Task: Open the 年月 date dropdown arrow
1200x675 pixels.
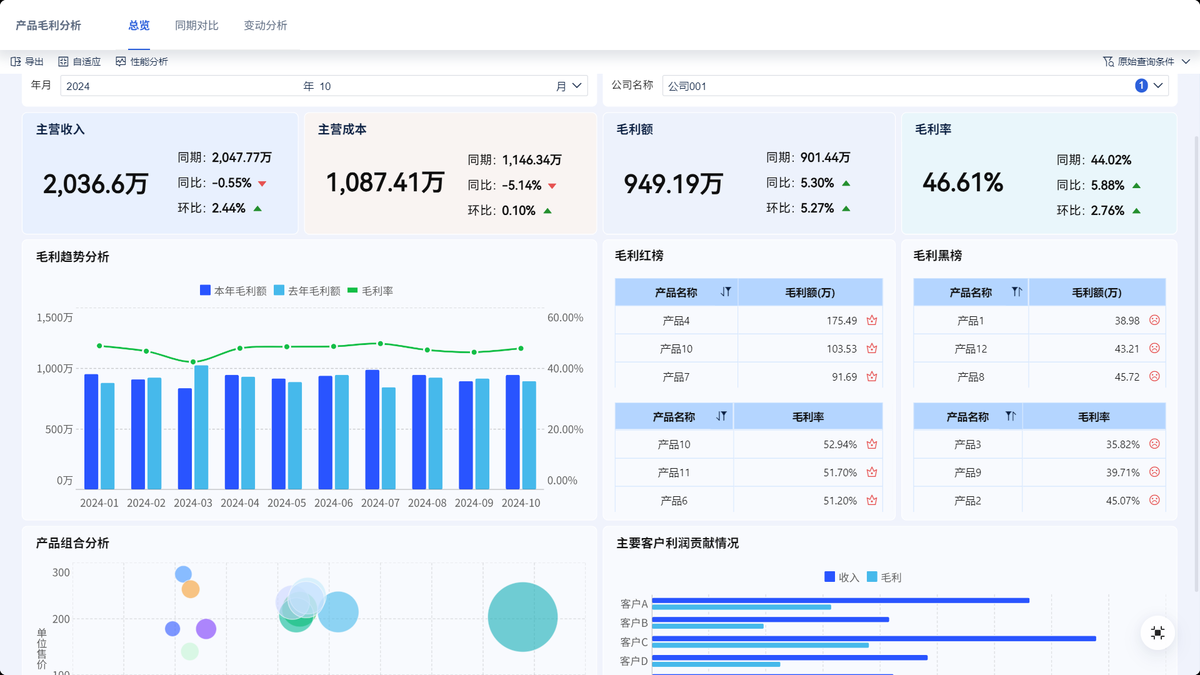Action: [577, 86]
